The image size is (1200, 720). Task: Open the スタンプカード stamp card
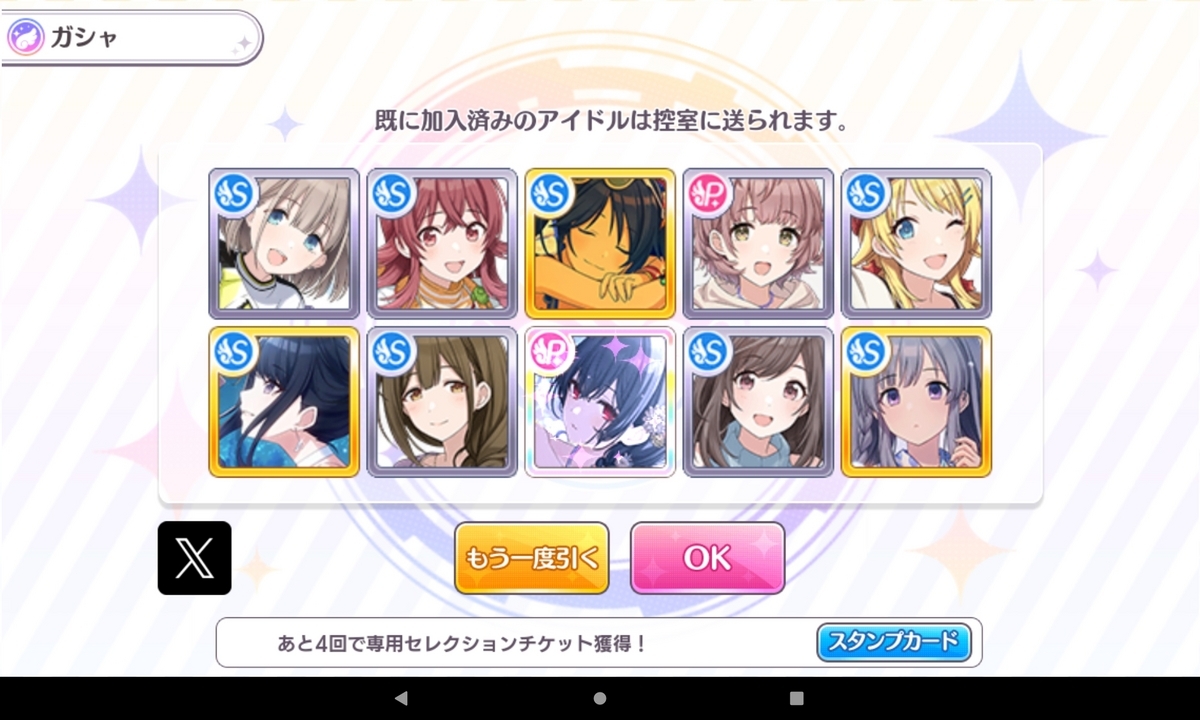click(x=894, y=642)
